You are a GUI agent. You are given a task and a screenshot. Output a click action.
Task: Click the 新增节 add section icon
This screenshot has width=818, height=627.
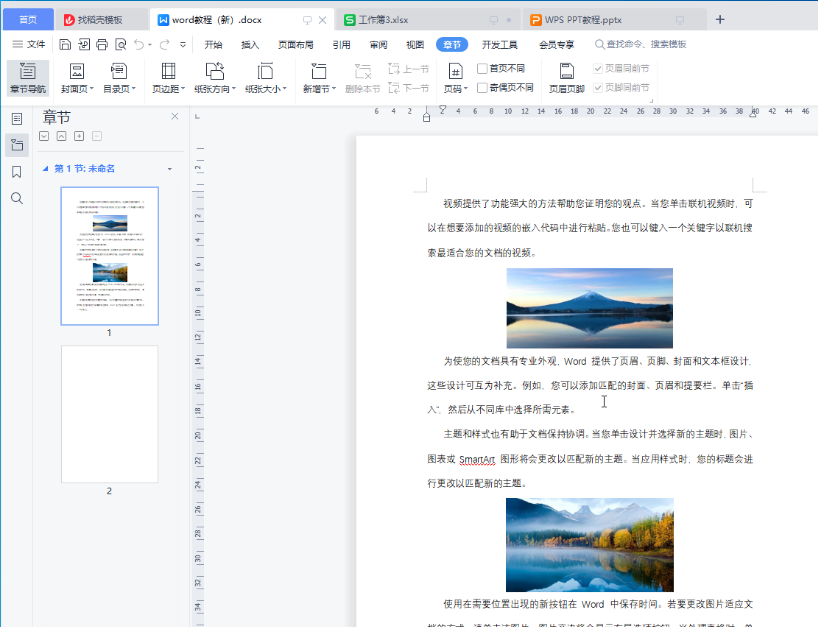[x=318, y=71]
